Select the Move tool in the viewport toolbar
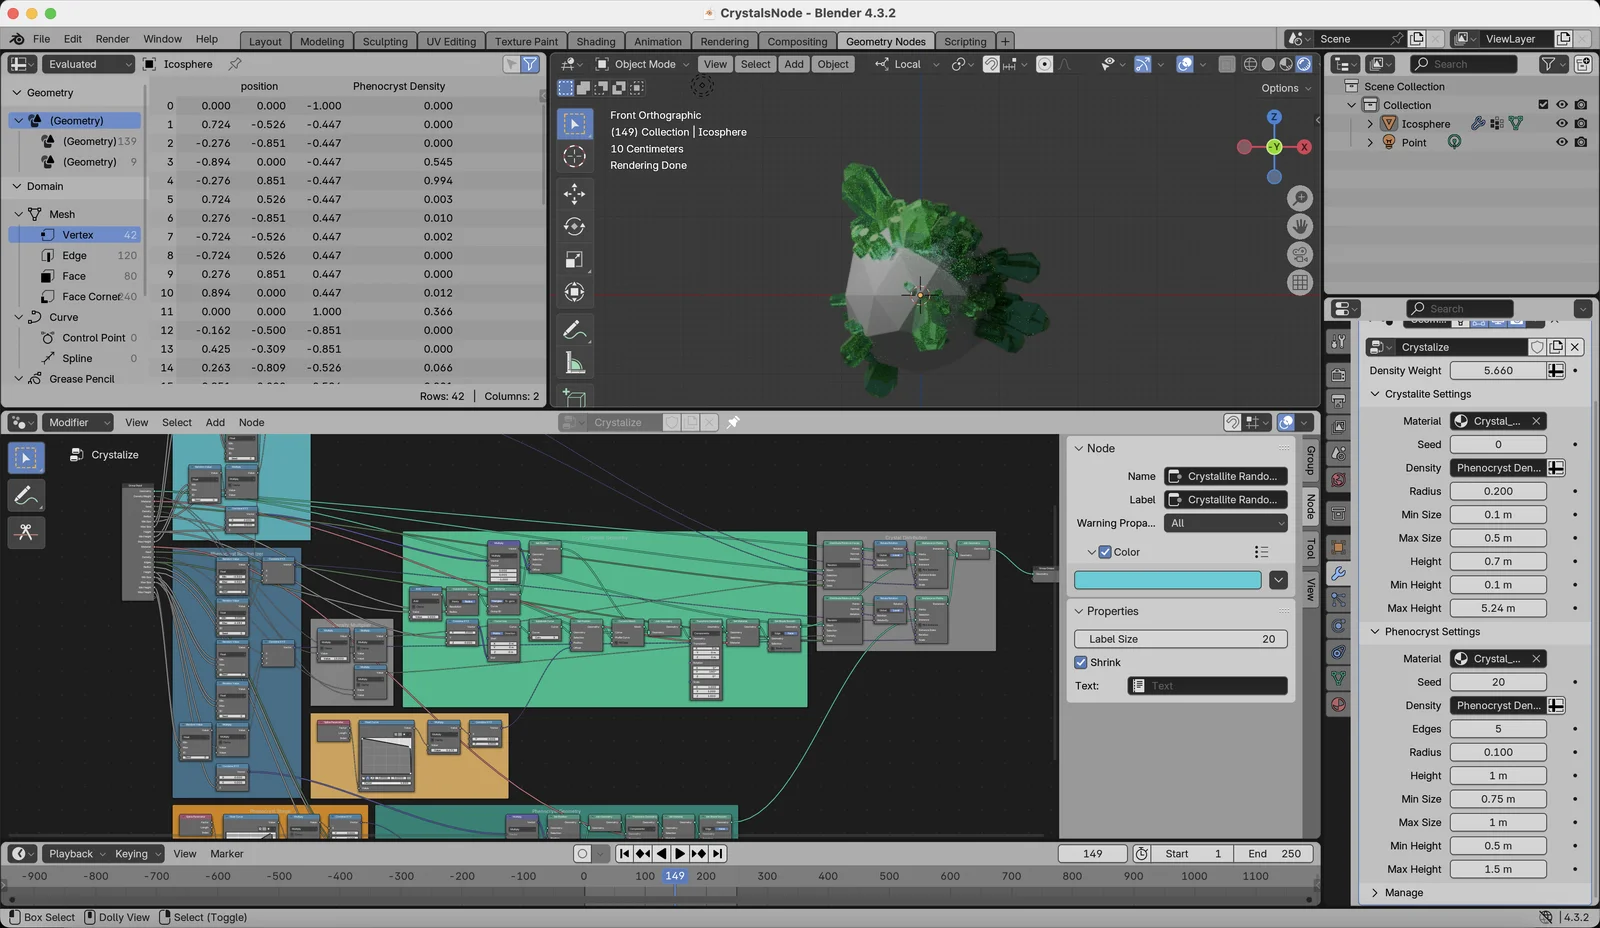1600x928 pixels. click(x=574, y=194)
